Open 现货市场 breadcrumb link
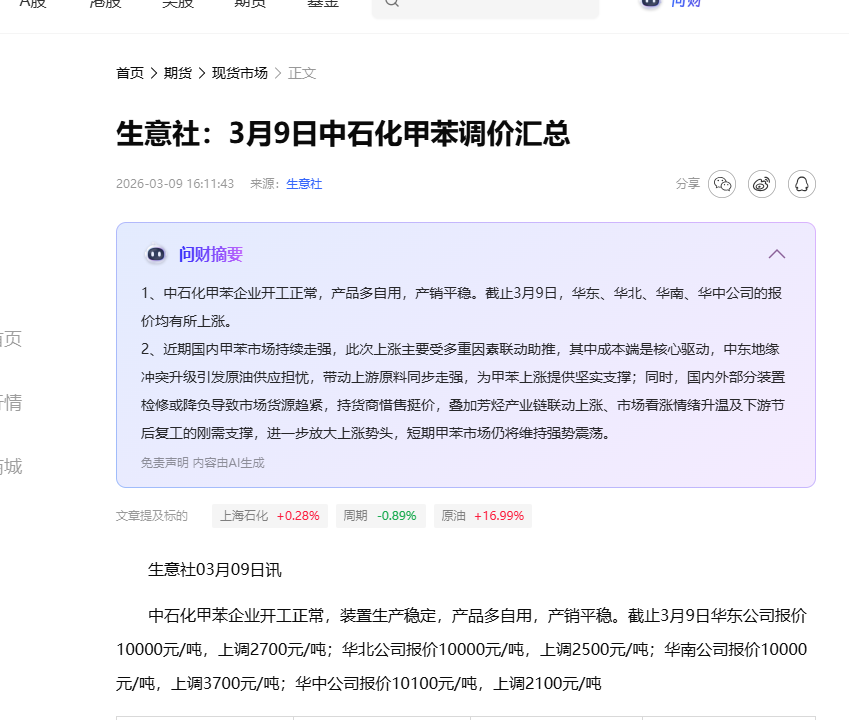Image resolution: width=849 pixels, height=720 pixels. (x=239, y=73)
